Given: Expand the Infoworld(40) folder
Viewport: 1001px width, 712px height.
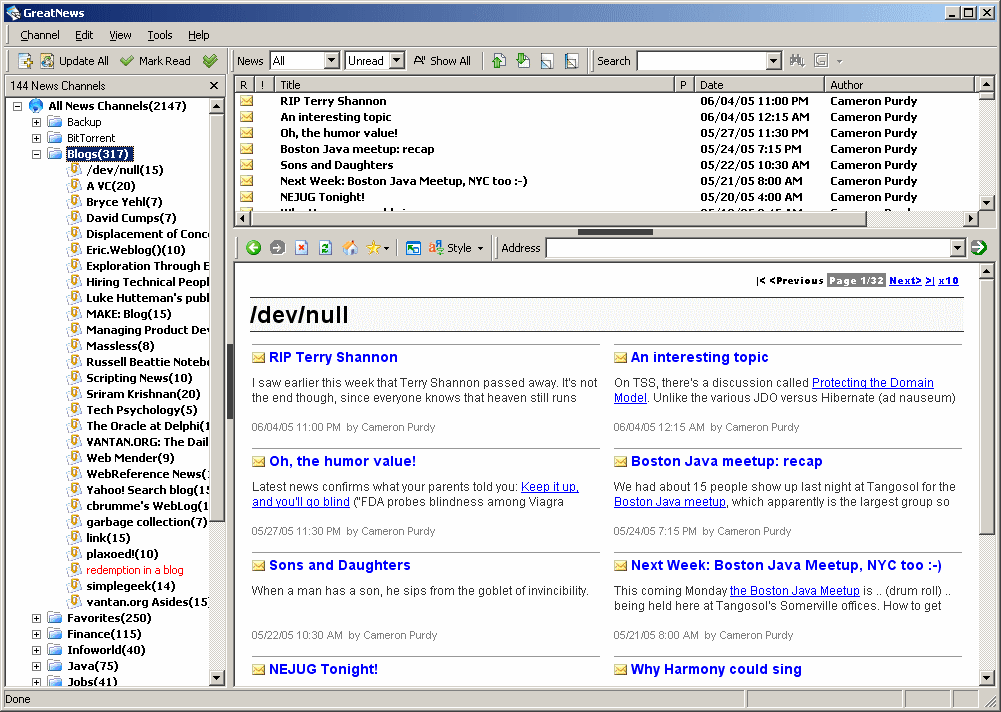Looking at the screenshot, I should [x=36, y=650].
